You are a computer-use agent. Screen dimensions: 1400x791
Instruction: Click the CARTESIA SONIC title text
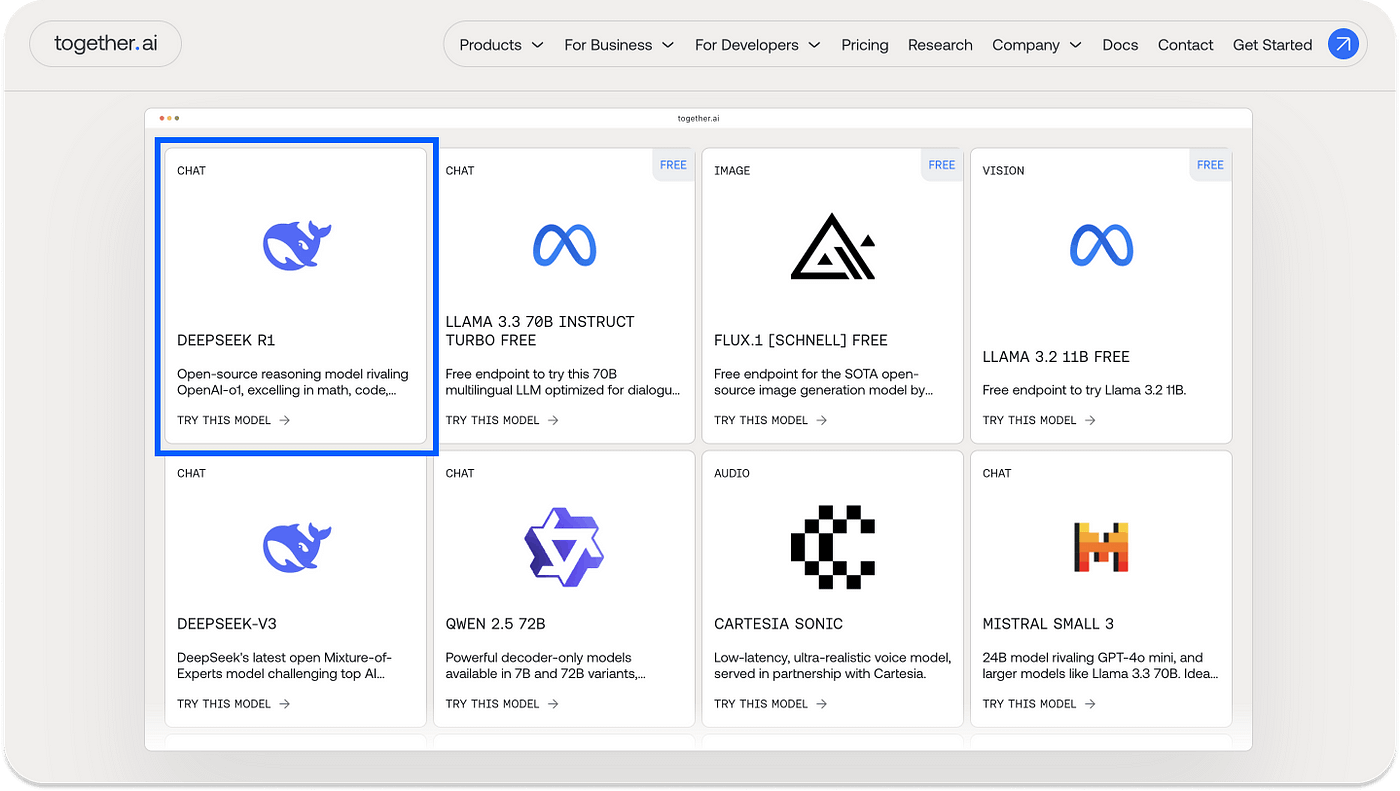pos(778,624)
